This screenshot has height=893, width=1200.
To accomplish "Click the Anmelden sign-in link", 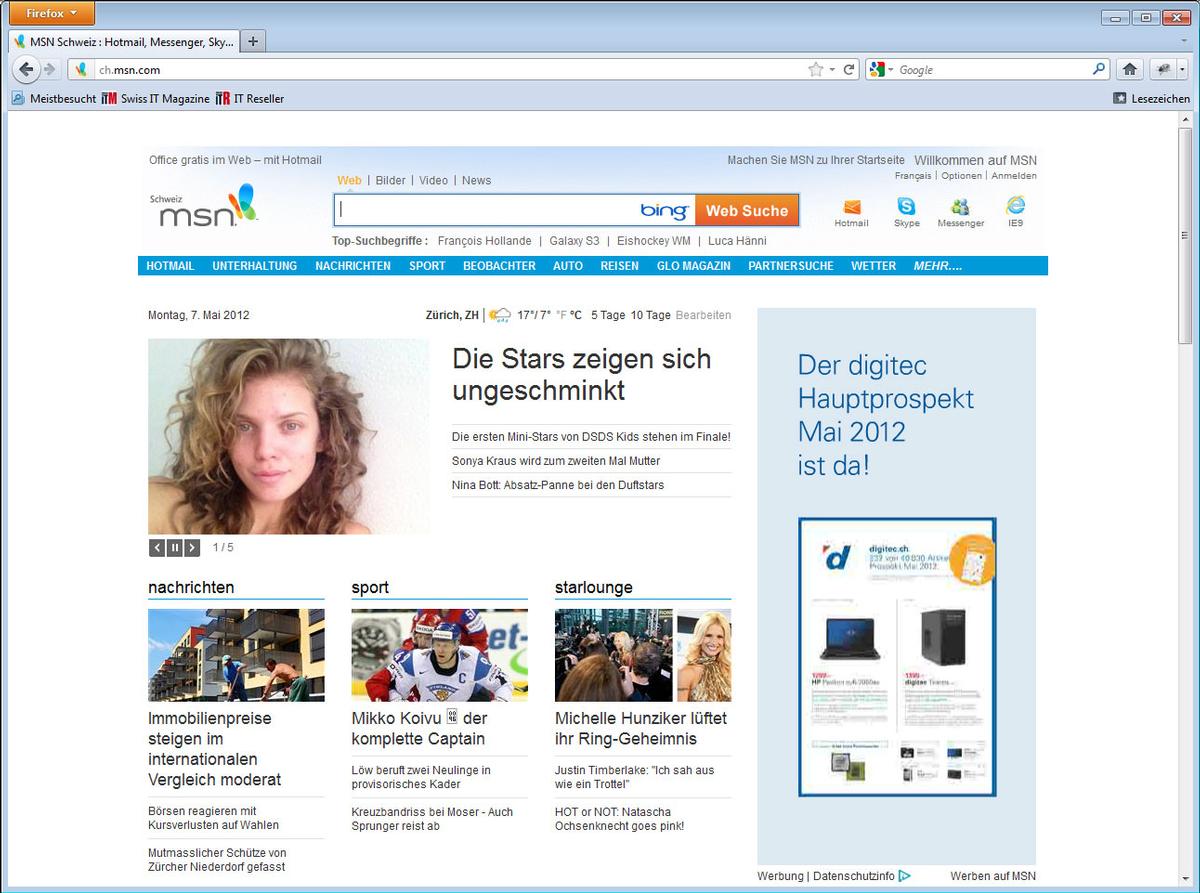I will (1014, 176).
